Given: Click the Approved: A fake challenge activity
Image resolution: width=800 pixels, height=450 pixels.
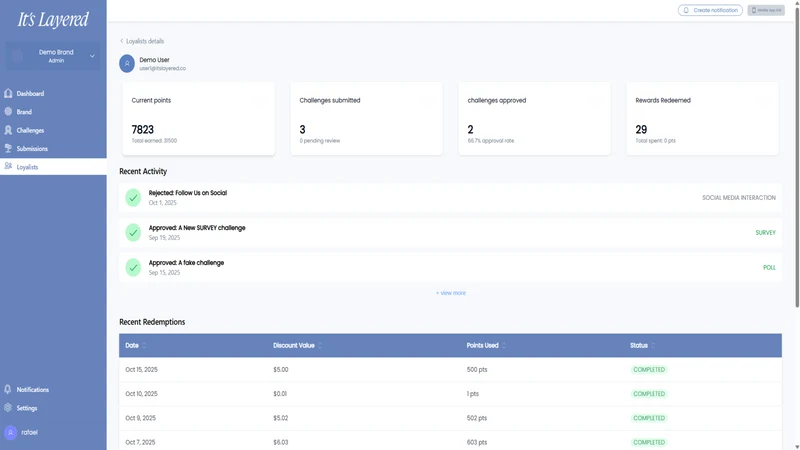Looking at the screenshot, I should (x=451, y=267).
